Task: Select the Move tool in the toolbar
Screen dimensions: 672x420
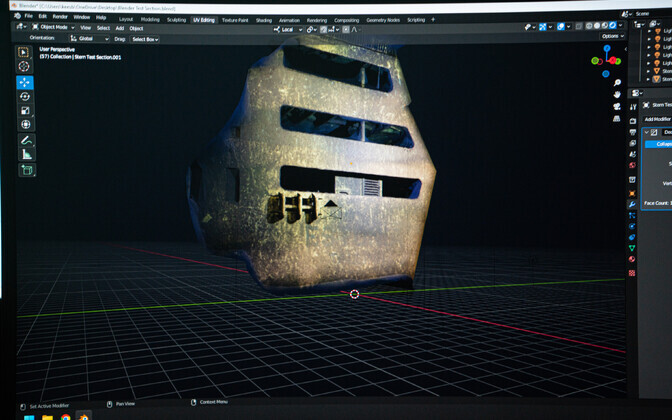Action: pyautogui.click(x=25, y=82)
